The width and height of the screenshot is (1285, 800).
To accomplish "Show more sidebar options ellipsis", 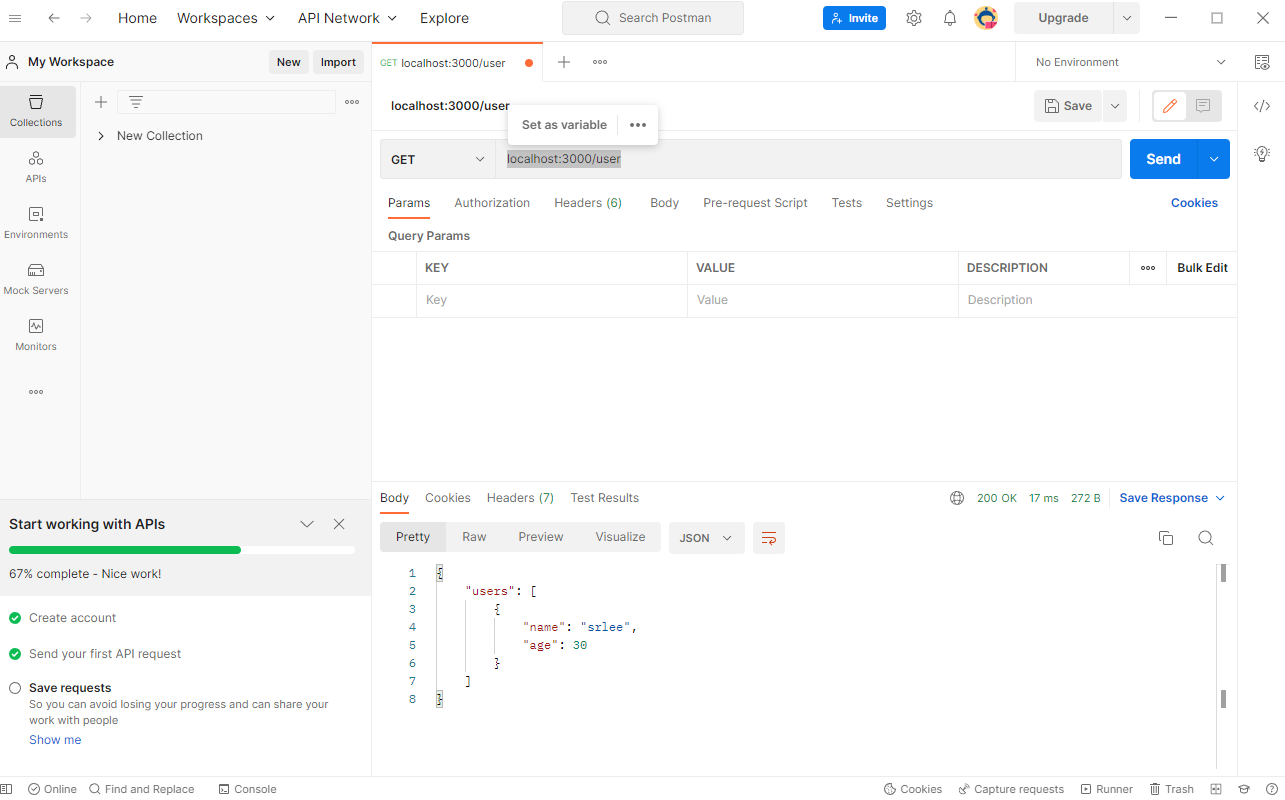I will pyautogui.click(x=36, y=392).
